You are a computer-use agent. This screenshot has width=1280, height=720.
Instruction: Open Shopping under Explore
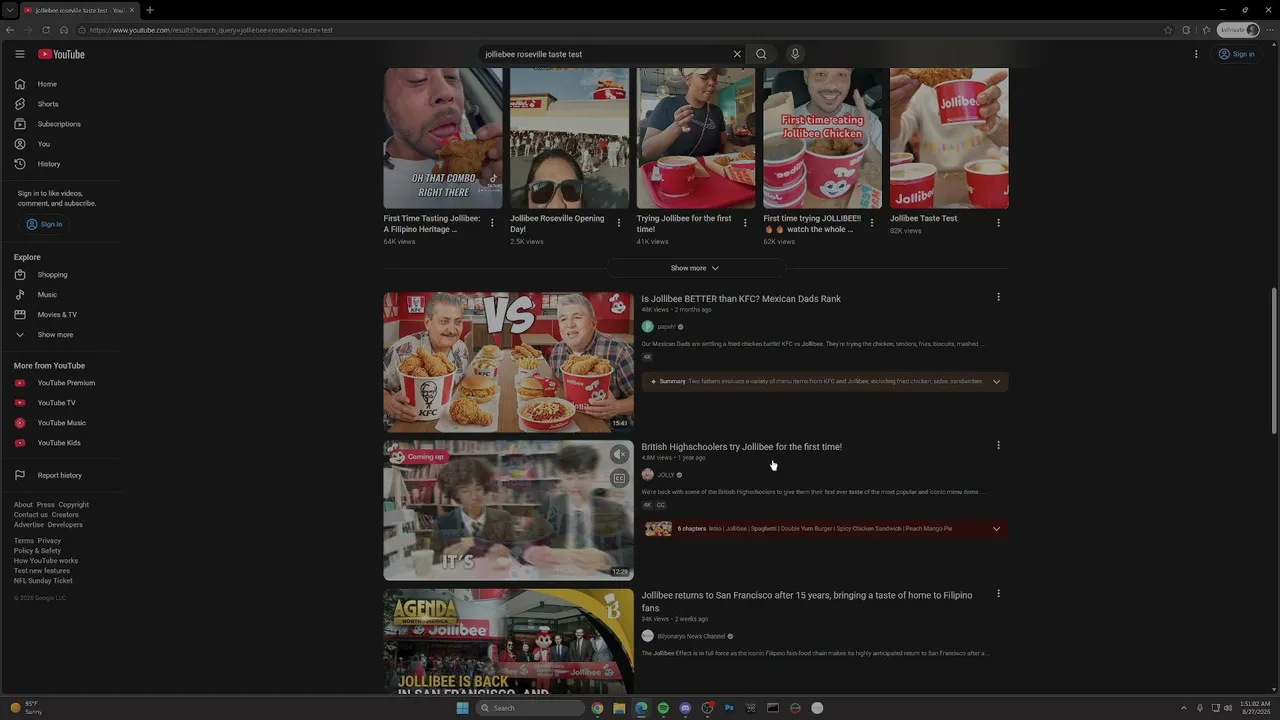[x=52, y=275]
